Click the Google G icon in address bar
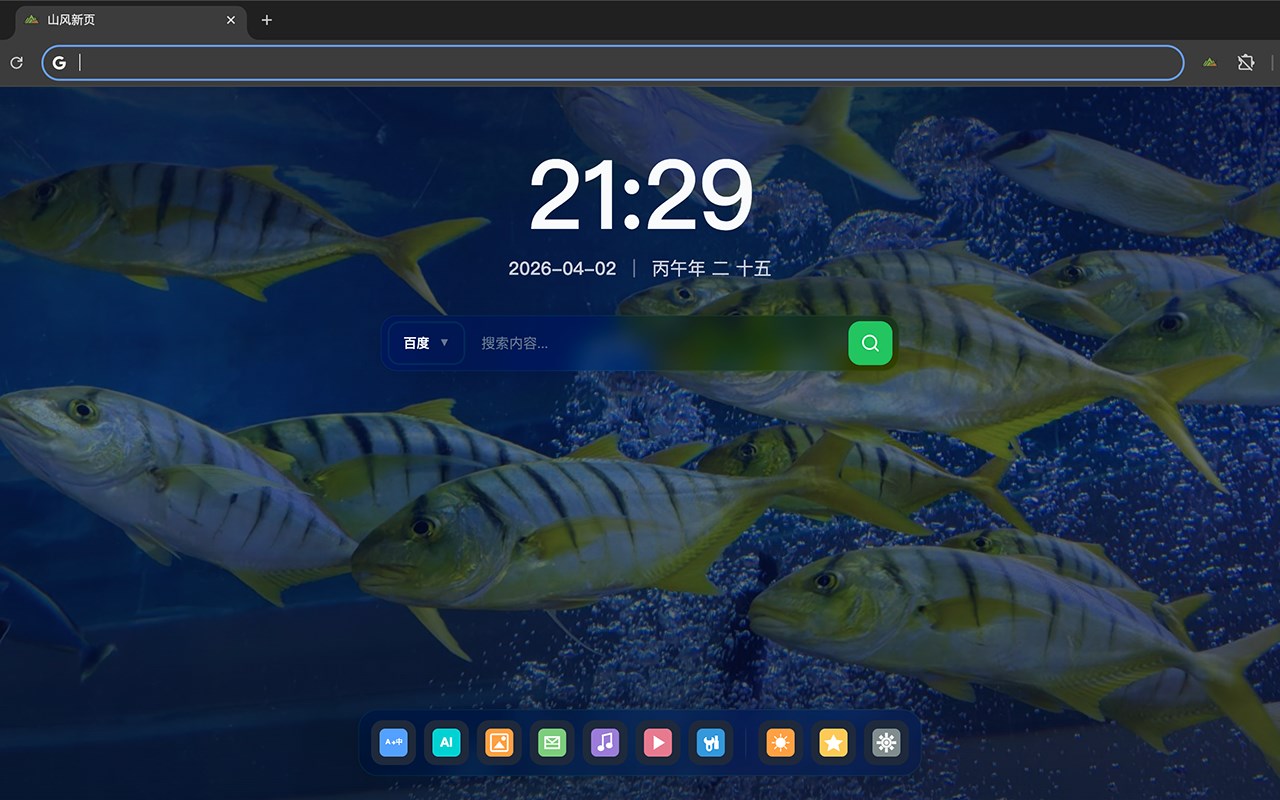The height and width of the screenshot is (800, 1280). coord(60,63)
